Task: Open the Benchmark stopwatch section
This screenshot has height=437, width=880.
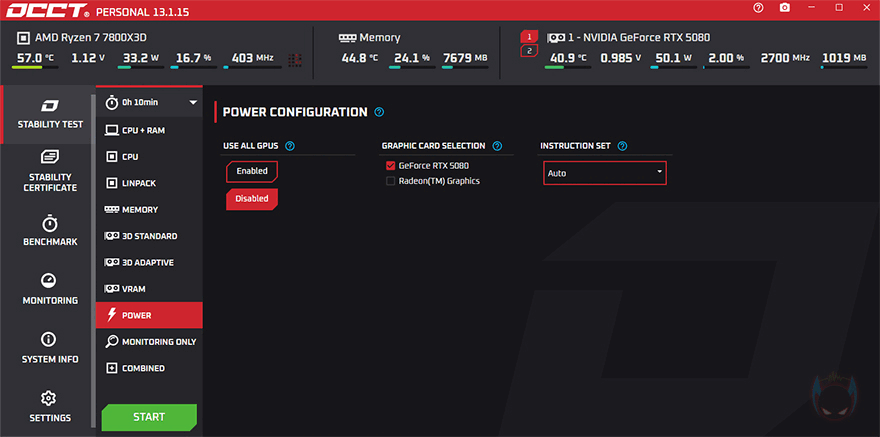Action: pyautogui.click(x=50, y=230)
